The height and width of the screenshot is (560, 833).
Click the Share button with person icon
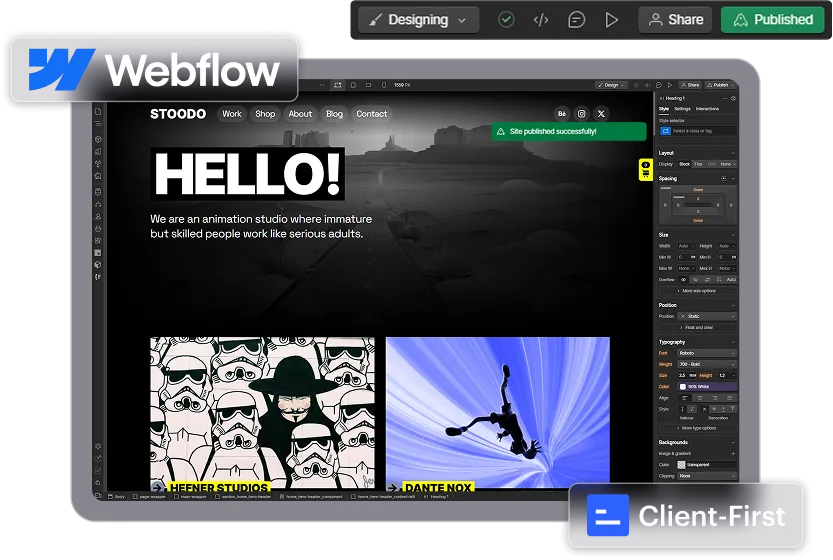(x=675, y=20)
